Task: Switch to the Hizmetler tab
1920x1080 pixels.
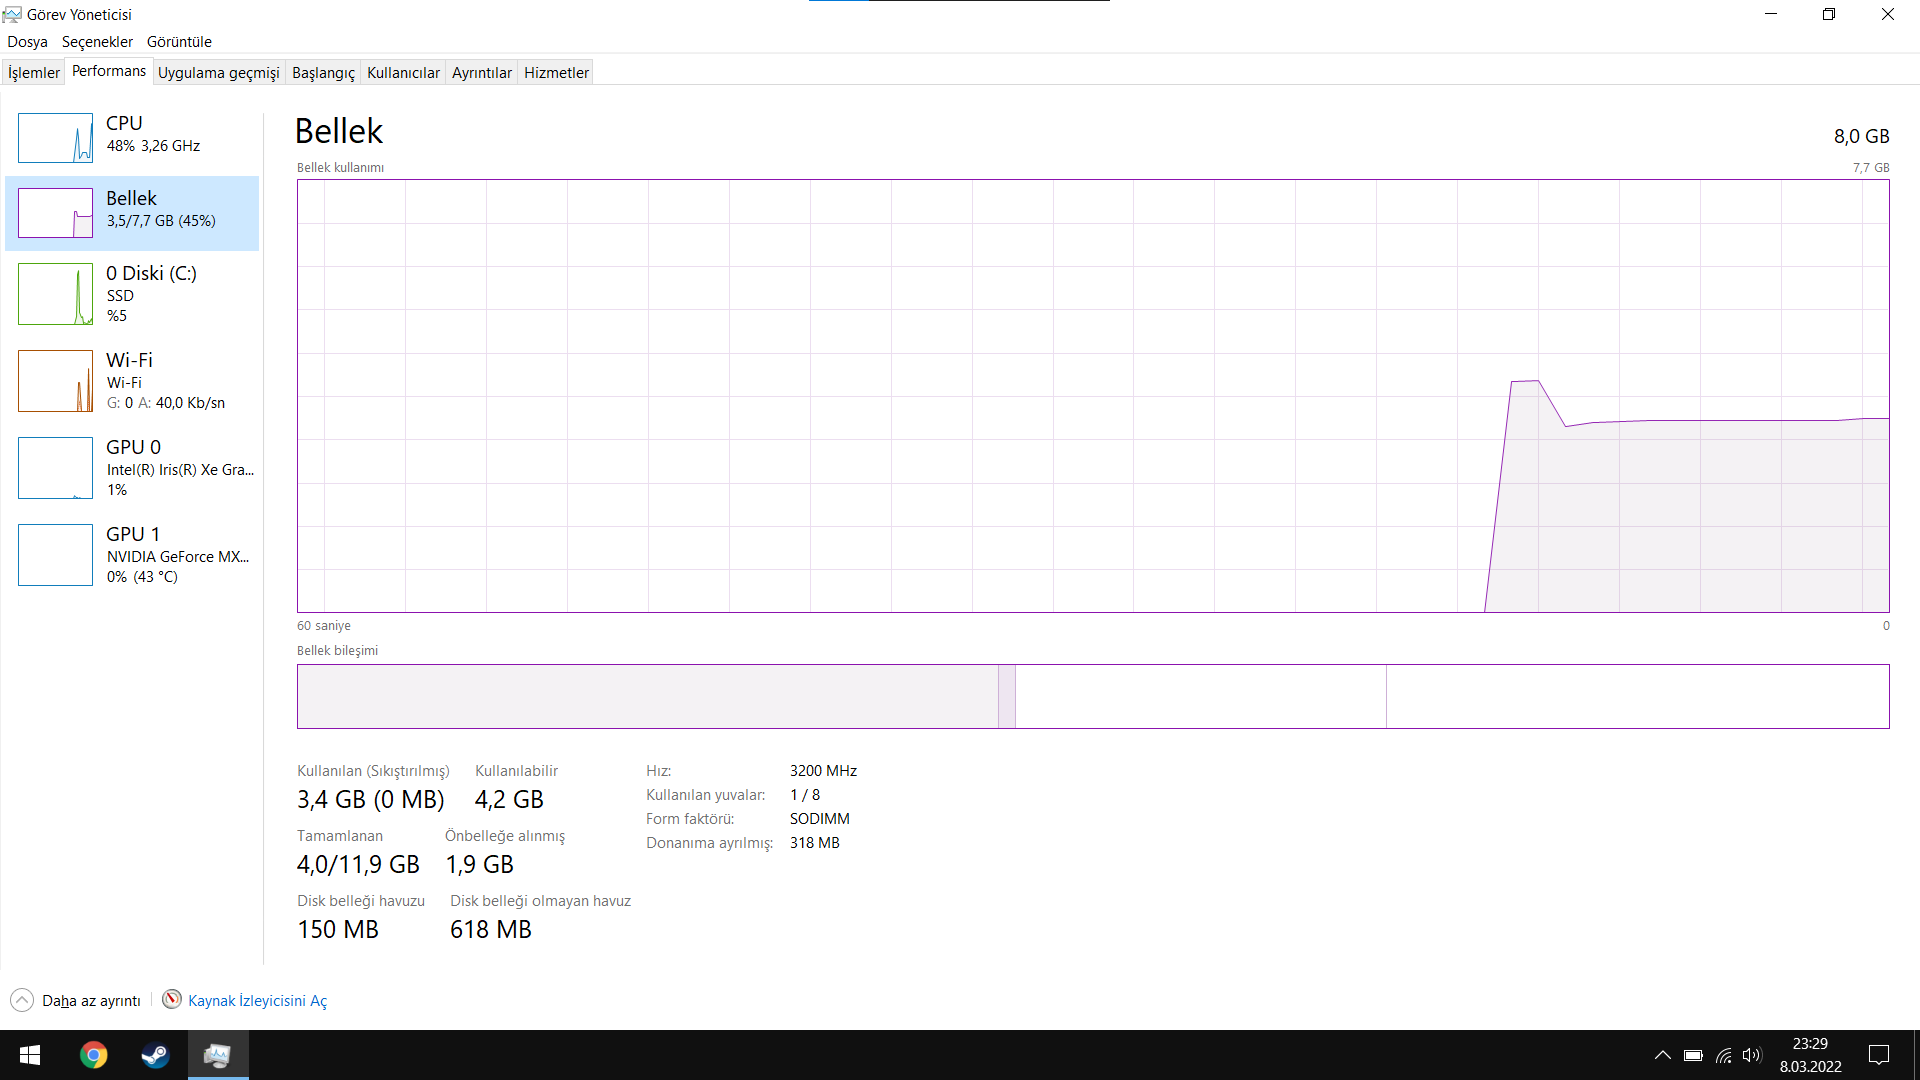Action: tap(556, 73)
